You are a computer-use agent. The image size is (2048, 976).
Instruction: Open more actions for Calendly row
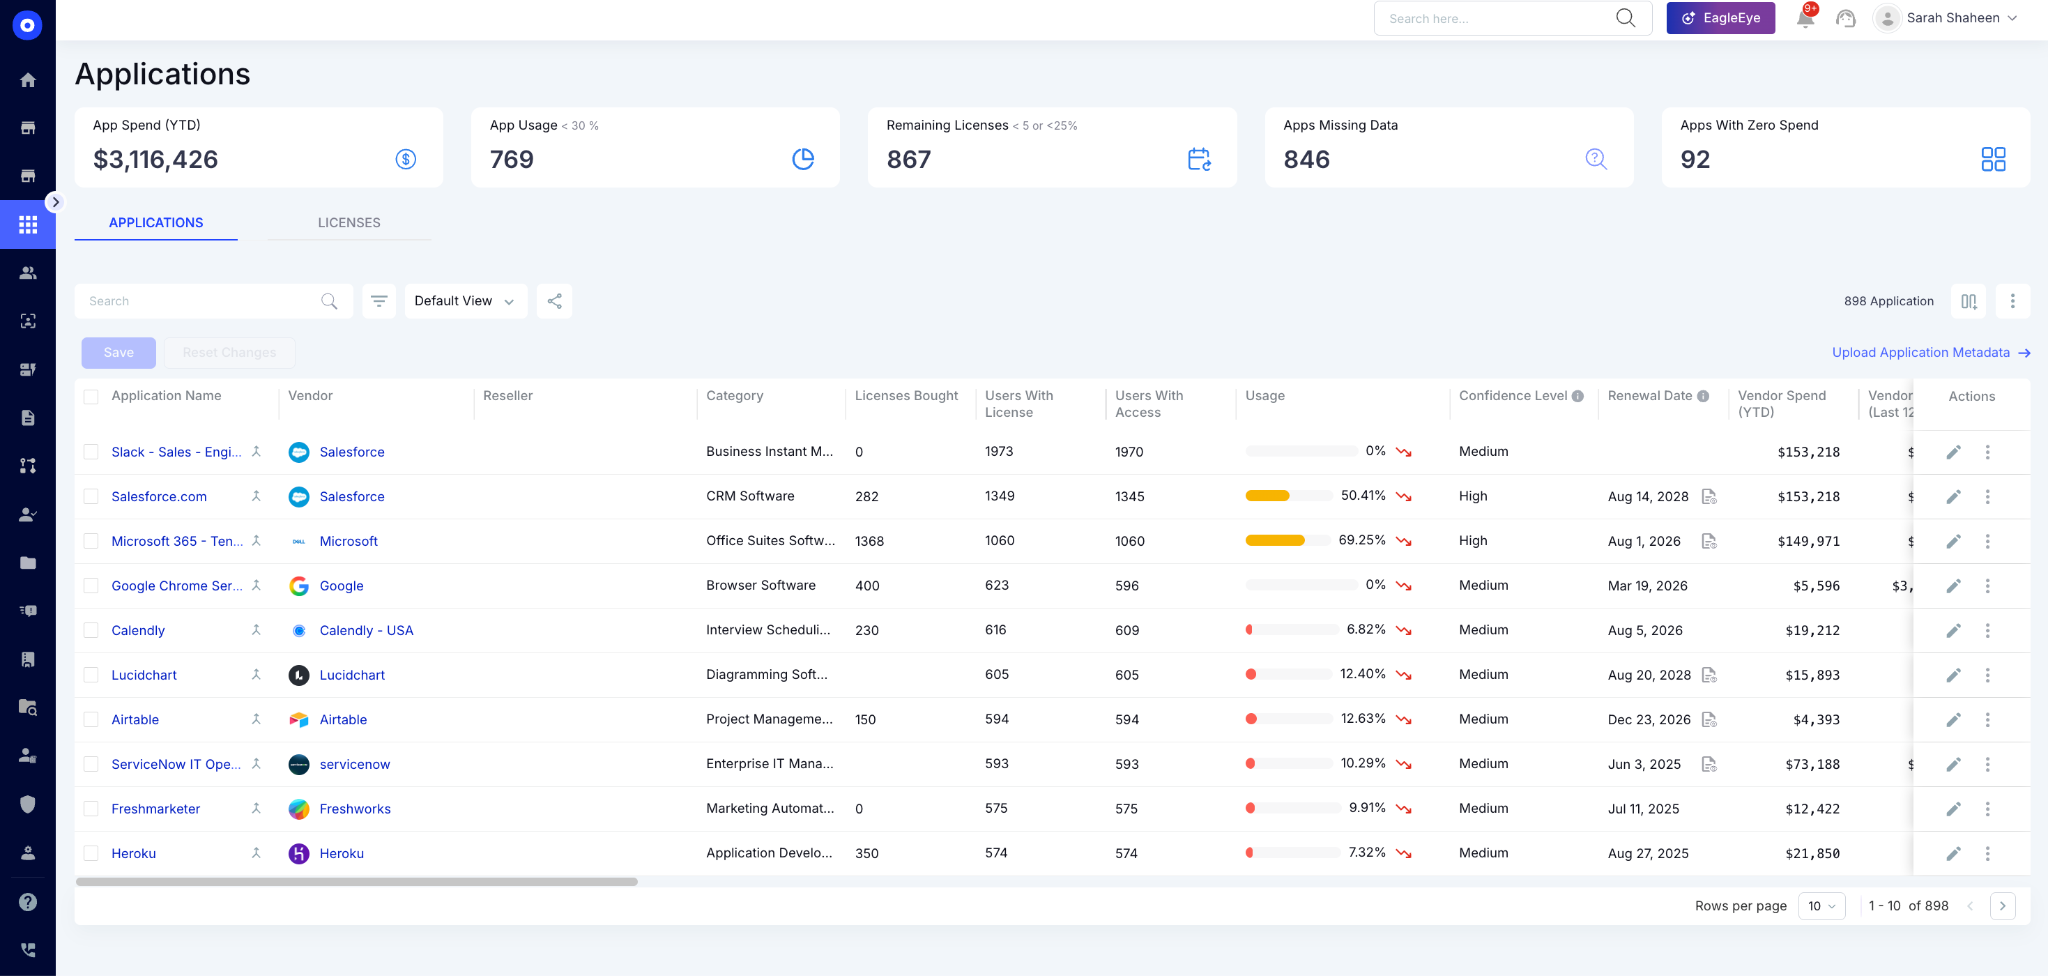[1988, 631]
